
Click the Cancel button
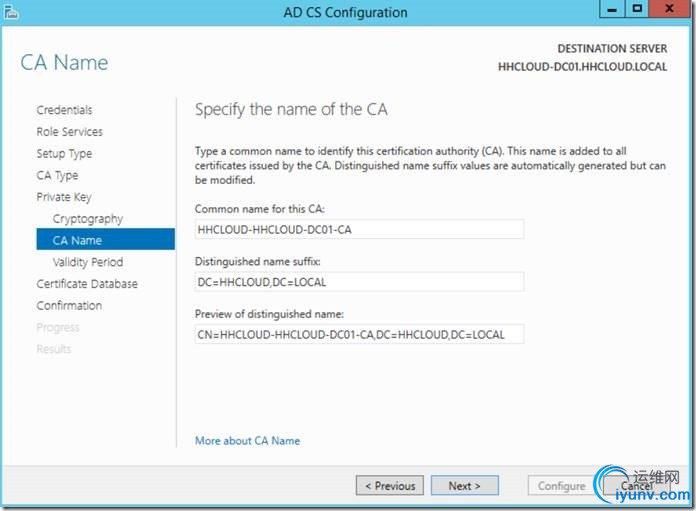click(x=636, y=486)
